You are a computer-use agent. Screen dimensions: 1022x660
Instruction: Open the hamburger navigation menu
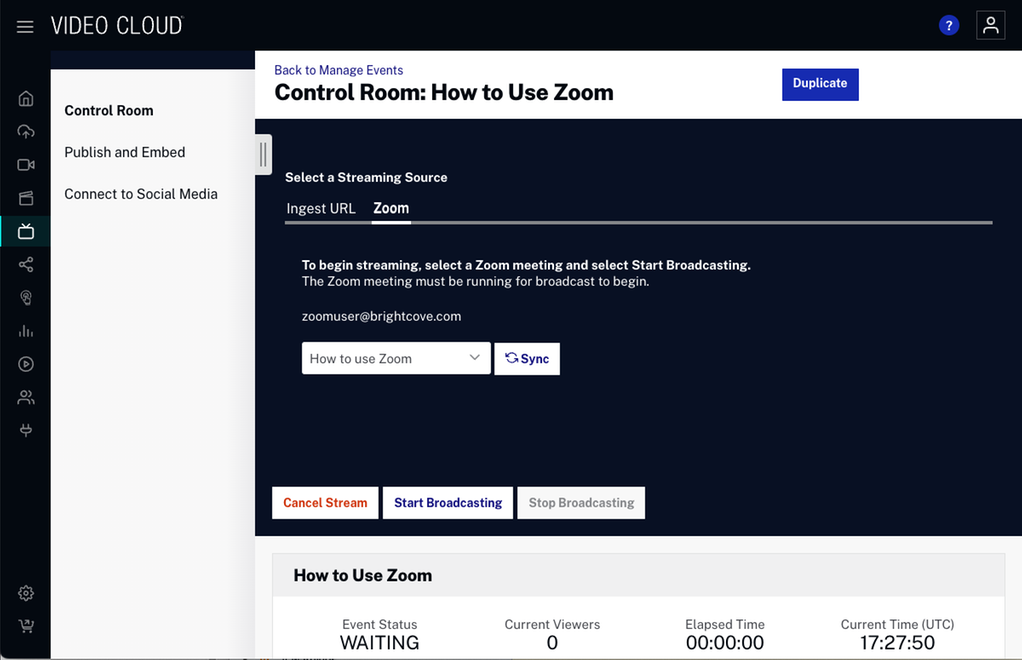coord(25,26)
